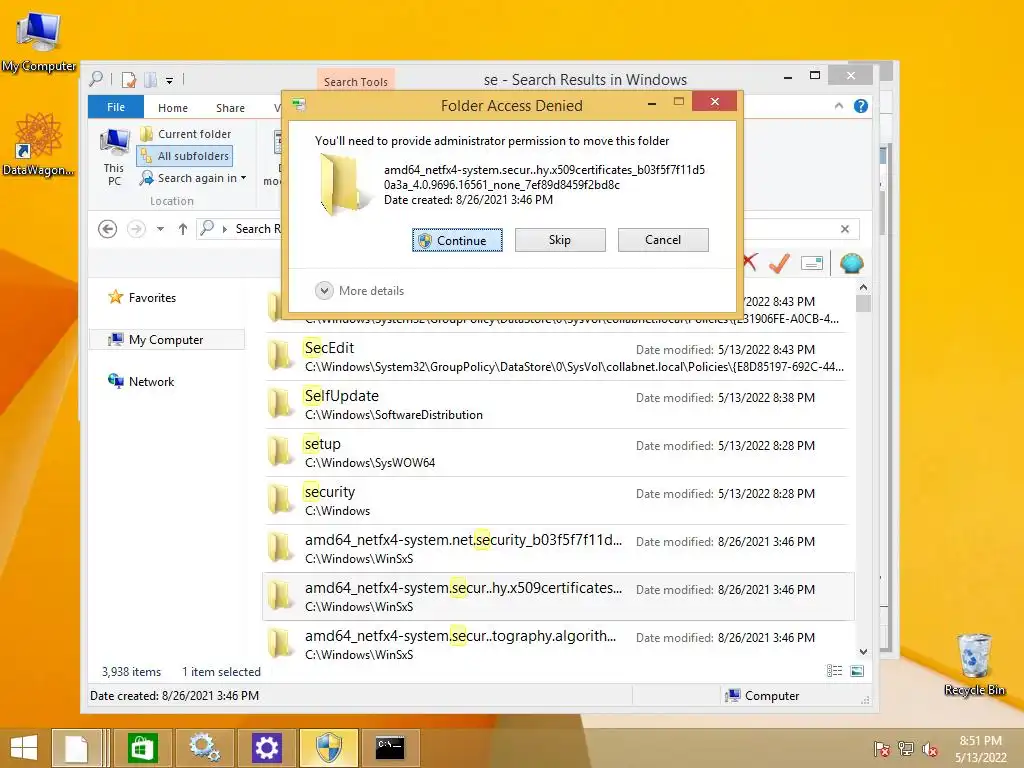Click the orange checkmark toolbar icon

[x=779, y=263]
